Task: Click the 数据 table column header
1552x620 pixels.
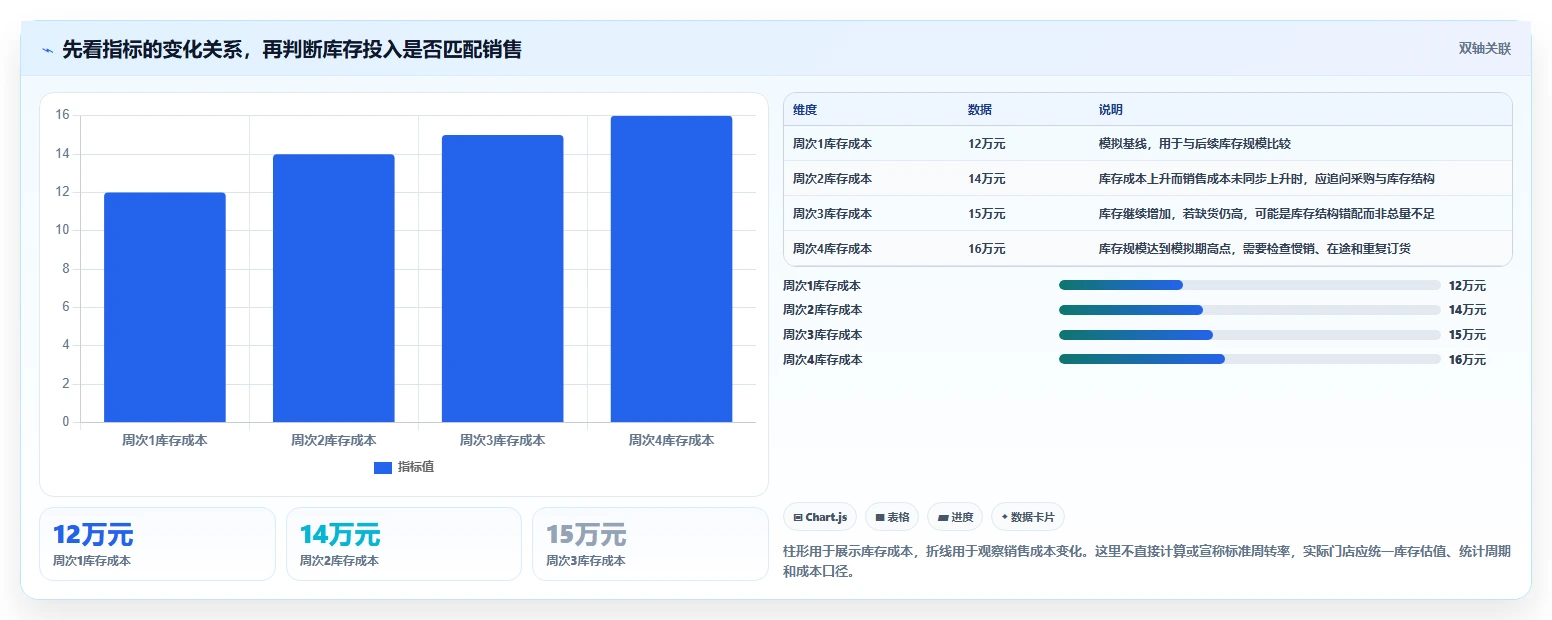Action: click(980, 110)
